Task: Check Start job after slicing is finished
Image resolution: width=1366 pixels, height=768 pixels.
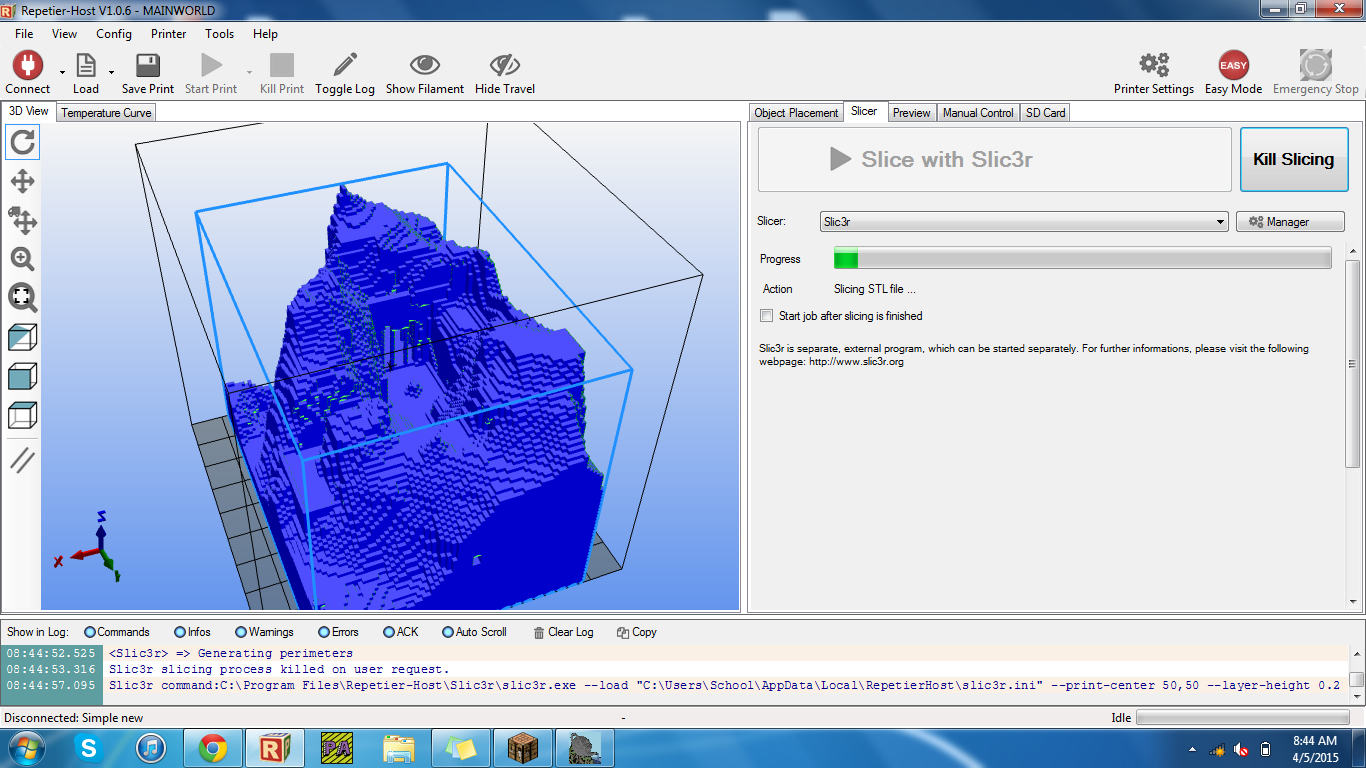Action: tap(767, 316)
